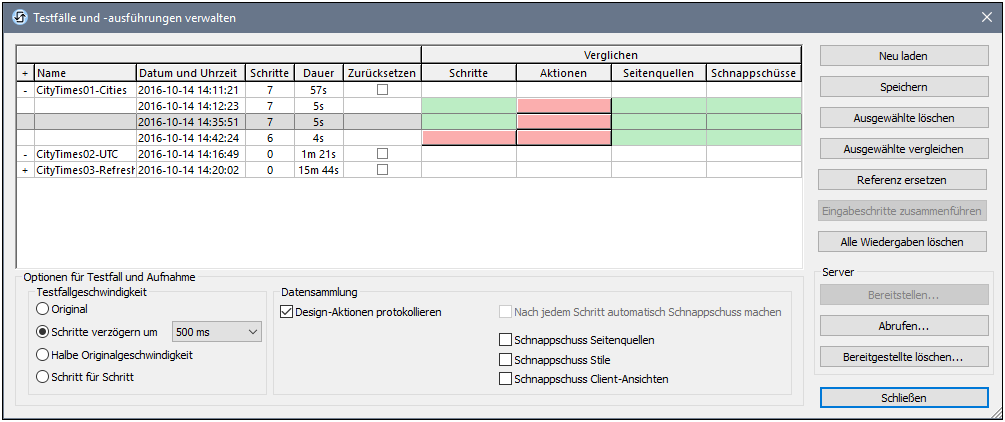Select the Original speed radio button

pos(42,309)
